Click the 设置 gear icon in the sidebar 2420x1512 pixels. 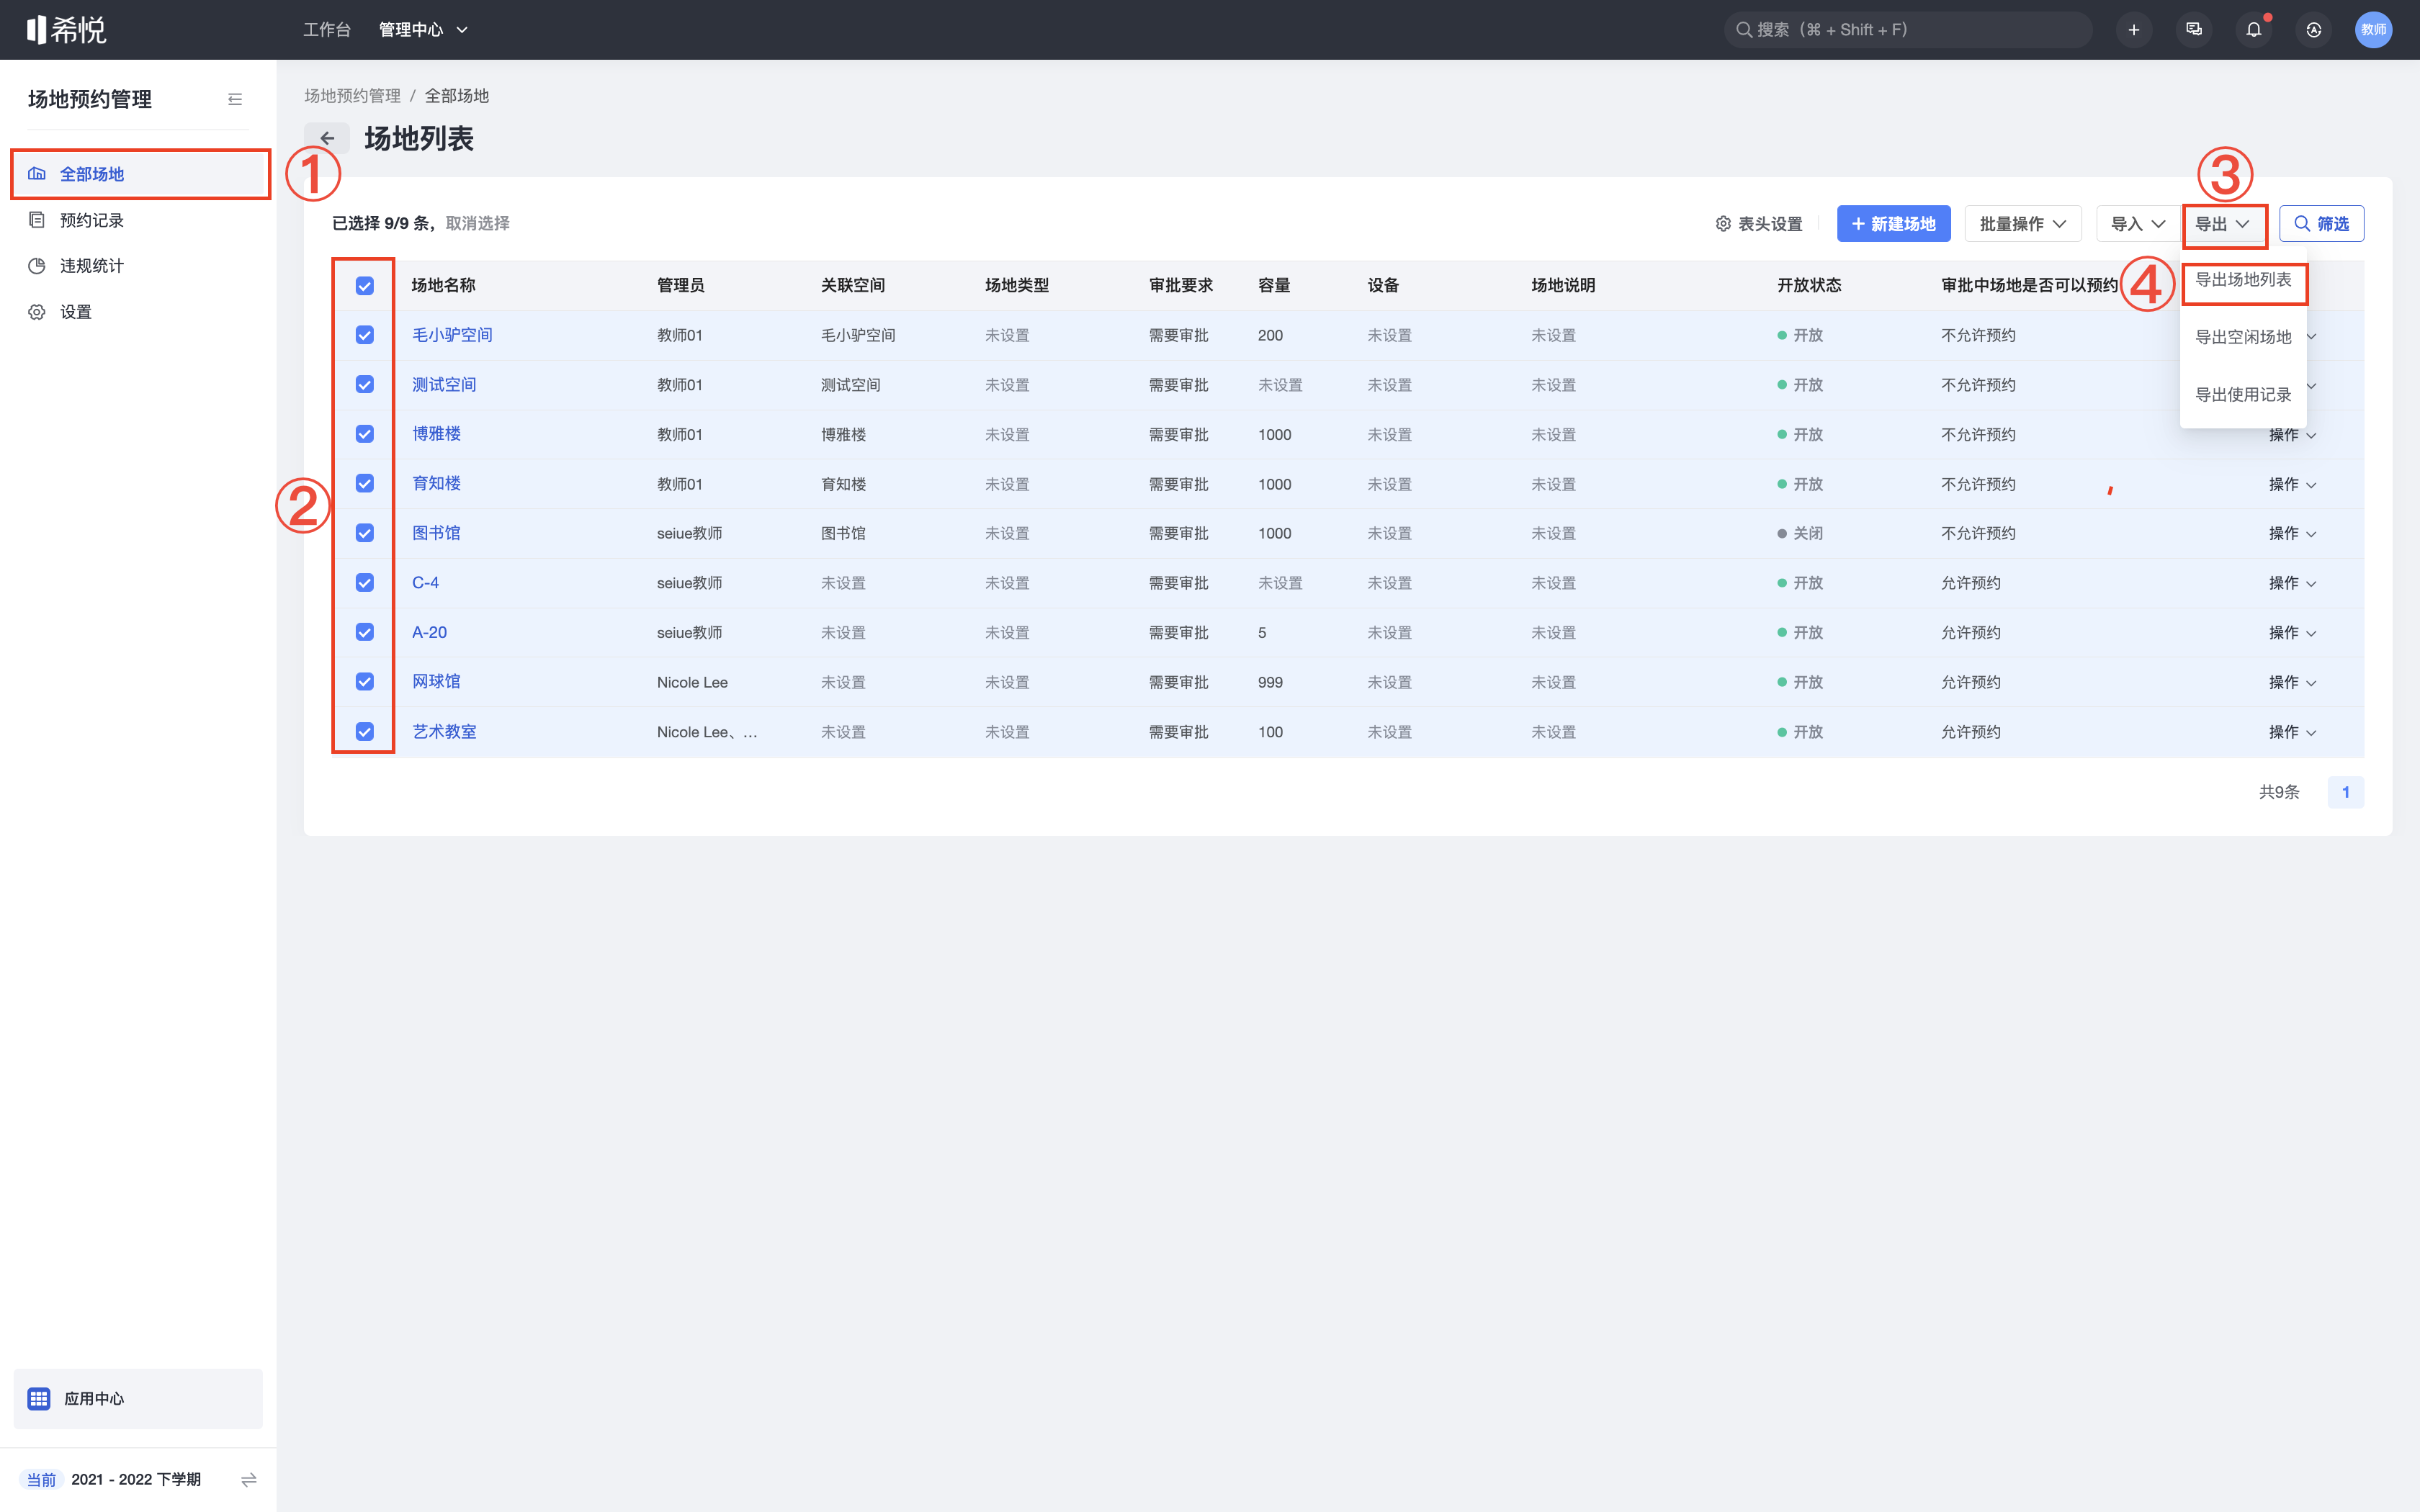(x=37, y=312)
